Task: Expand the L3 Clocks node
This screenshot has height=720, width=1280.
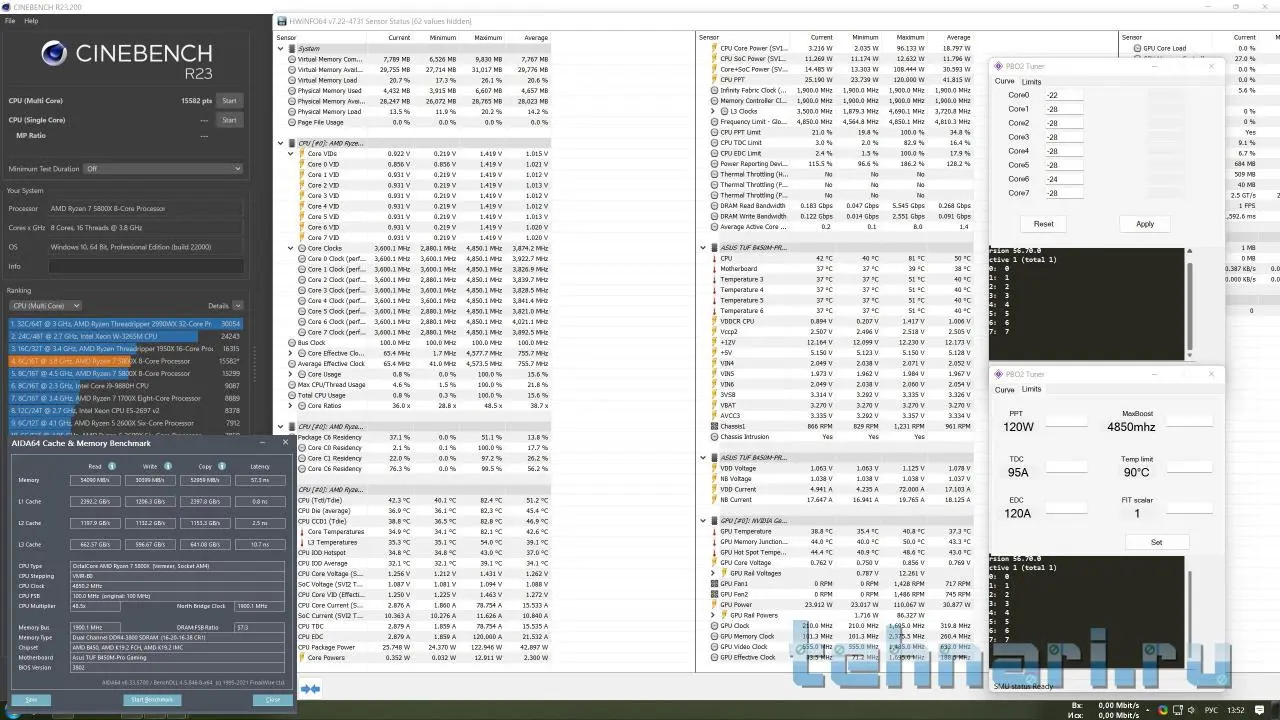Action: (x=713, y=111)
